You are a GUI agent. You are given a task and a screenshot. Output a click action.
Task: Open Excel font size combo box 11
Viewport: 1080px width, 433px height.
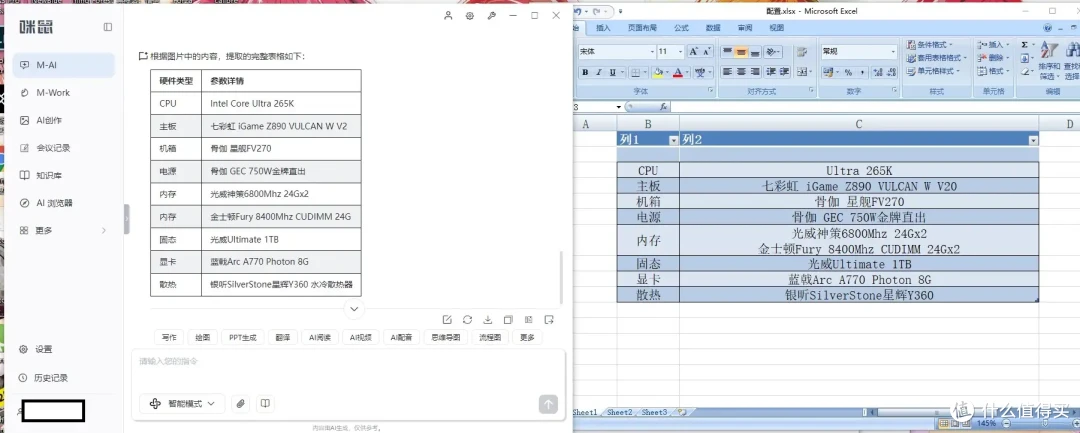click(671, 52)
